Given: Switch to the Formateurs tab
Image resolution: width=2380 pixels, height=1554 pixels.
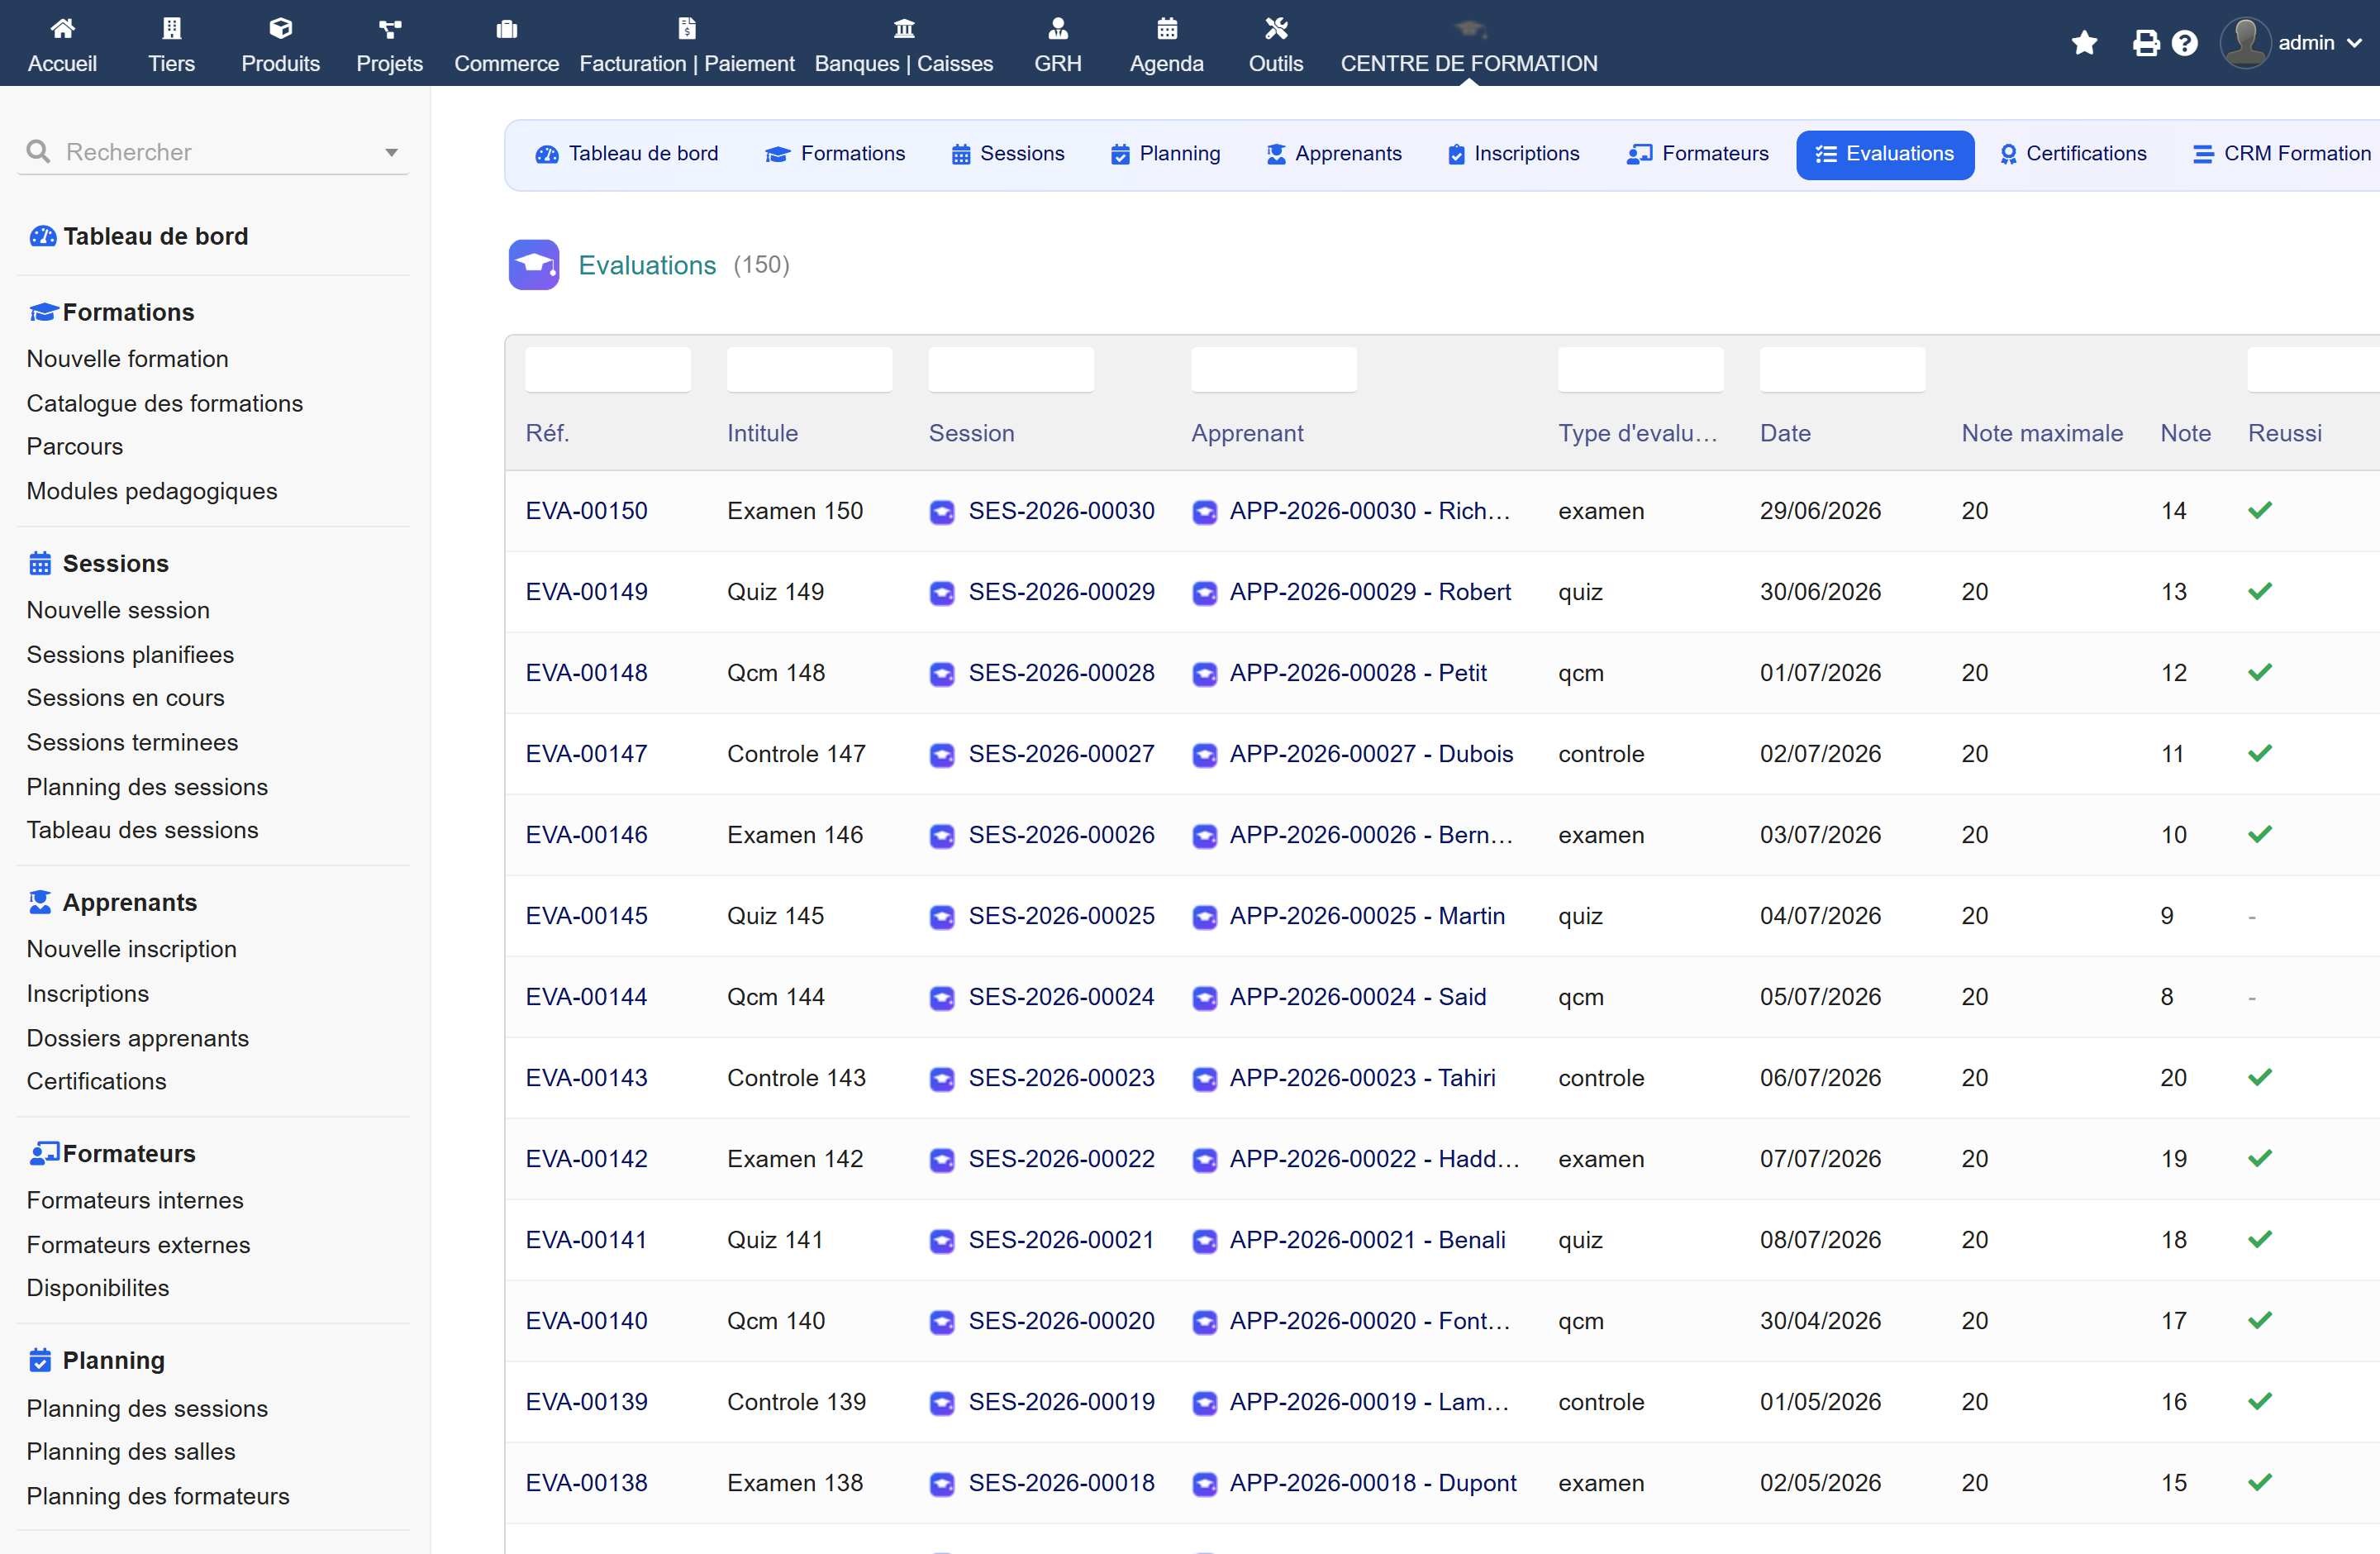Looking at the screenshot, I should coord(1698,154).
